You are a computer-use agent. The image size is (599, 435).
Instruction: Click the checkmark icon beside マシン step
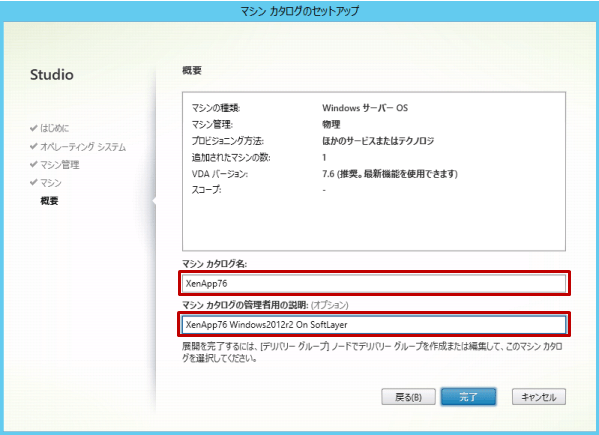[34, 183]
